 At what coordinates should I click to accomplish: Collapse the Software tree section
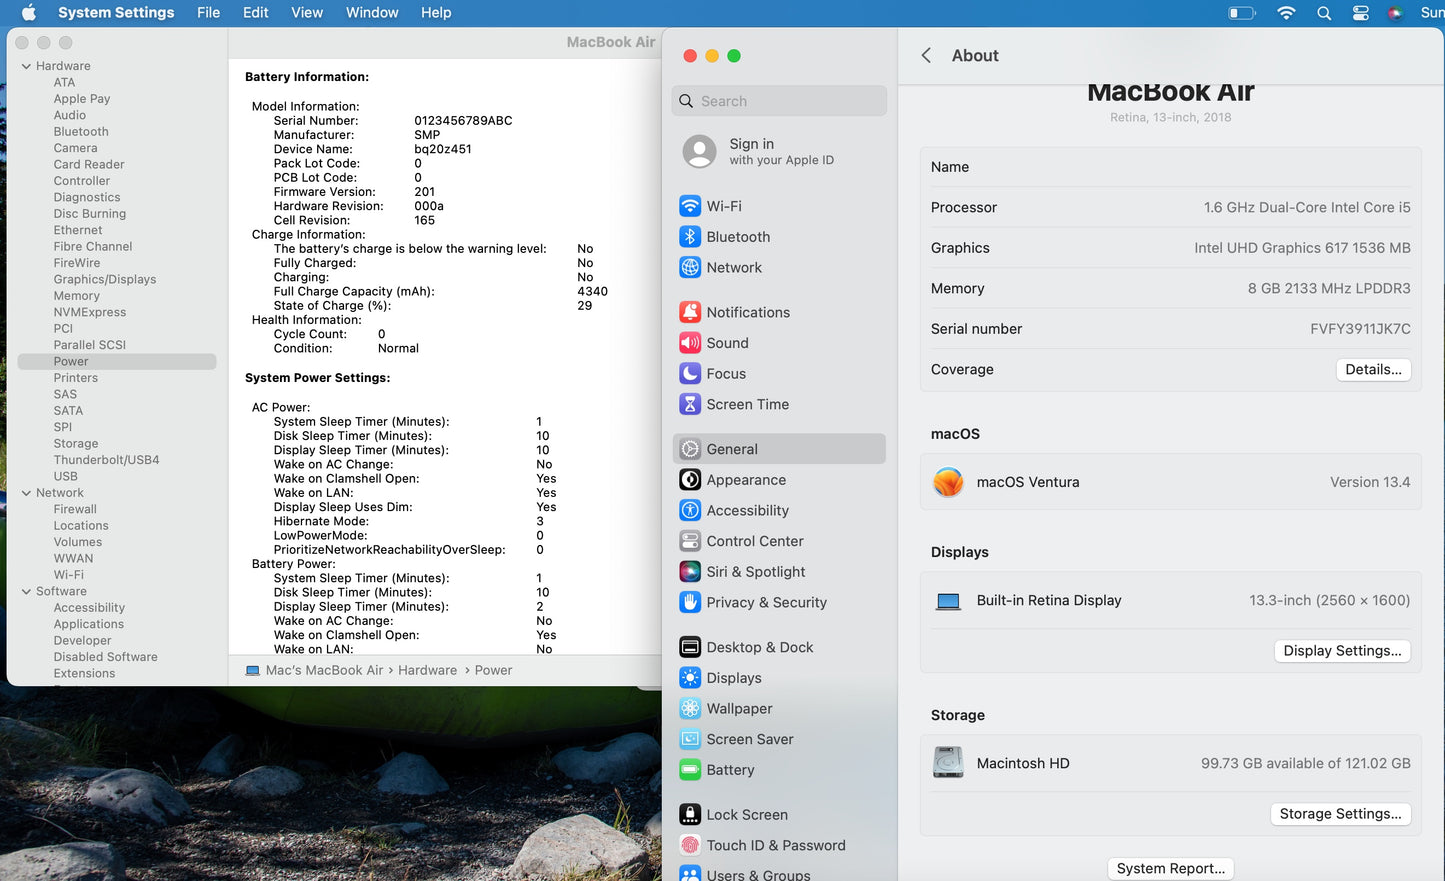(26, 591)
